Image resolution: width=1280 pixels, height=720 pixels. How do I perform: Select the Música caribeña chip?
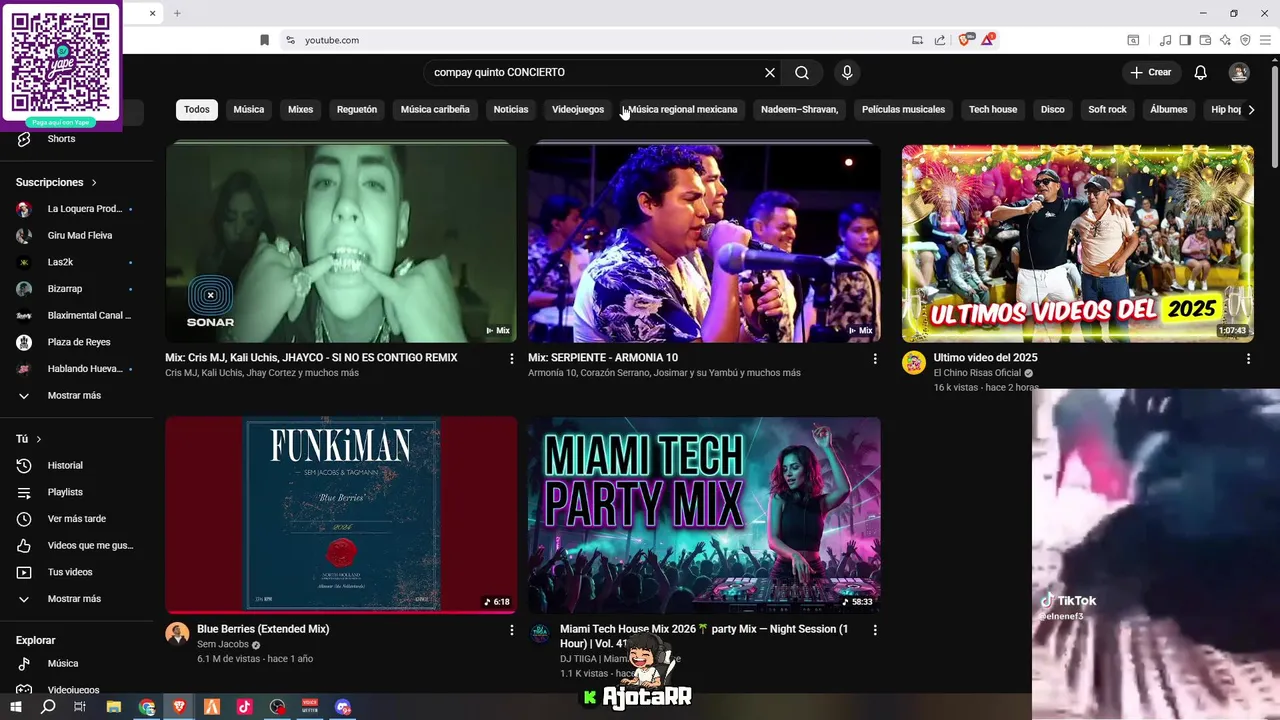(x=435, y=110)
